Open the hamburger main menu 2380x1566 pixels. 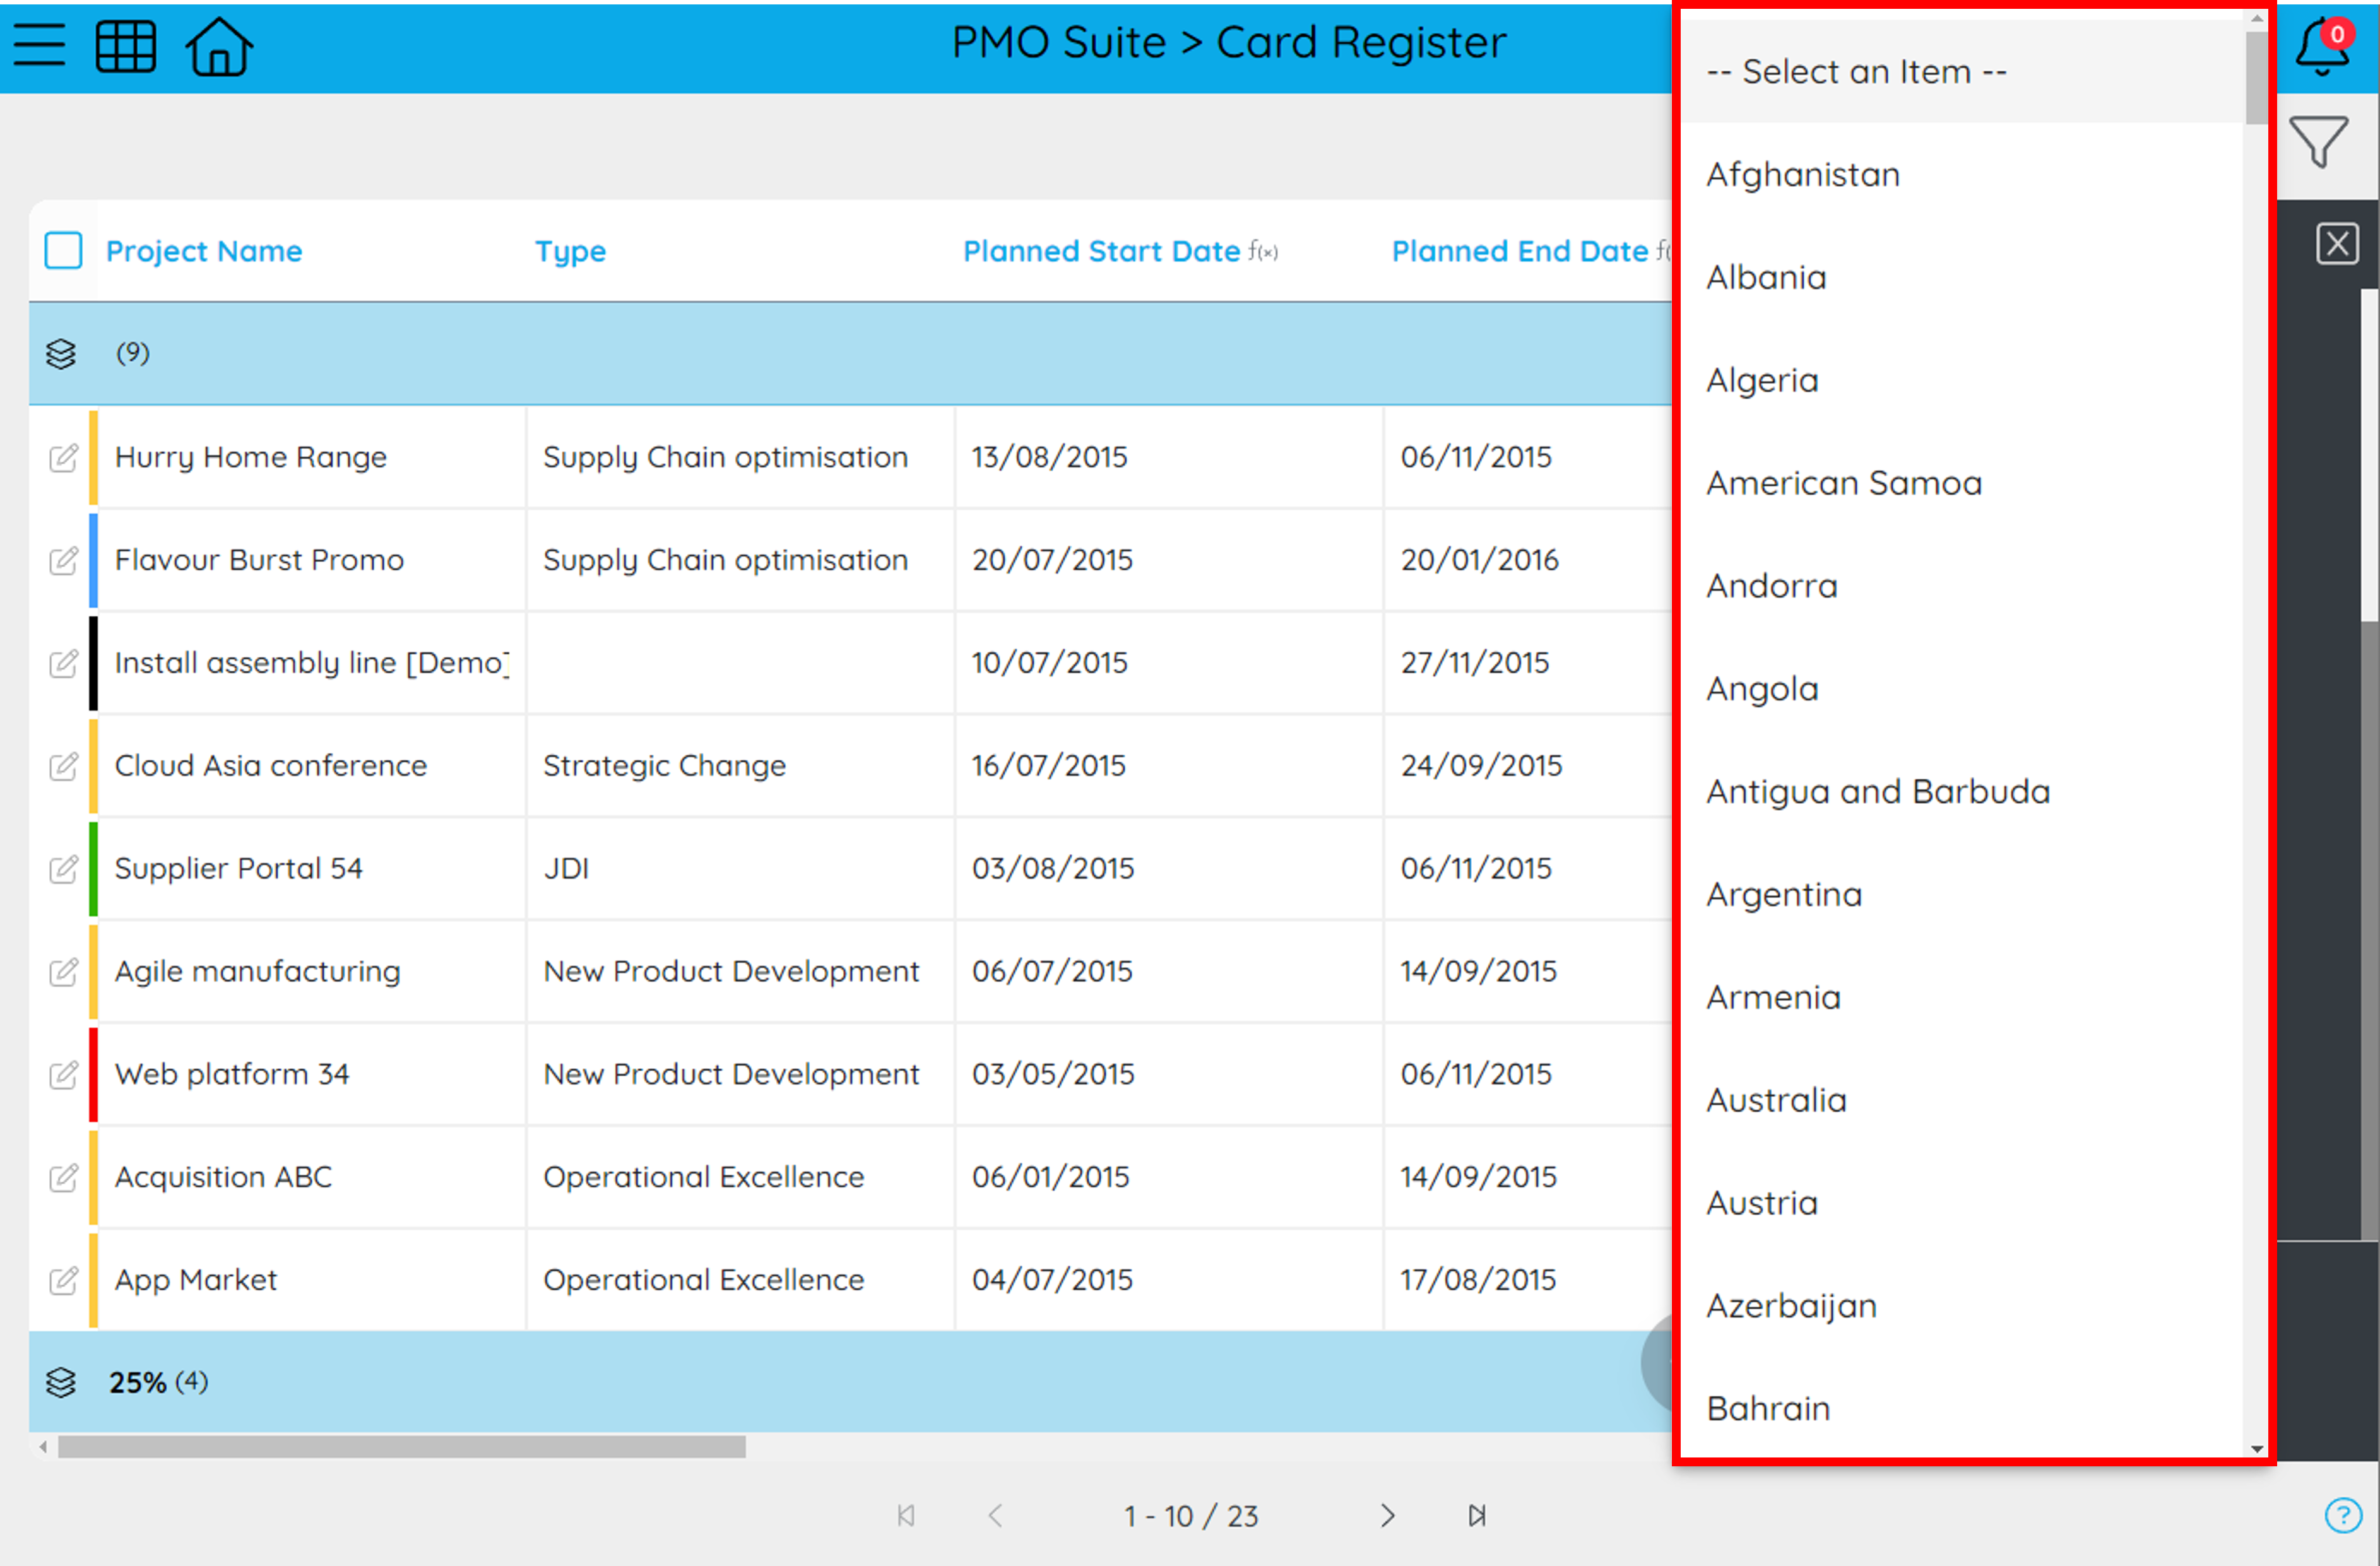(x=39, y=45)
